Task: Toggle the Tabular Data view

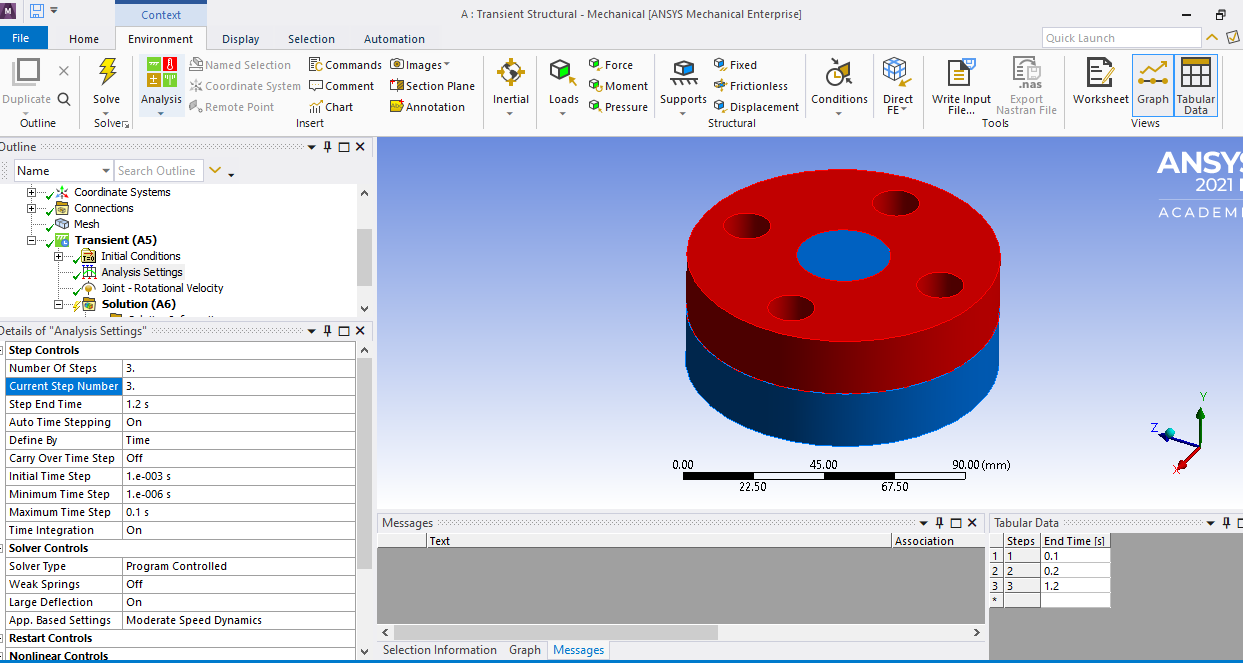Action: point(1196,86)
